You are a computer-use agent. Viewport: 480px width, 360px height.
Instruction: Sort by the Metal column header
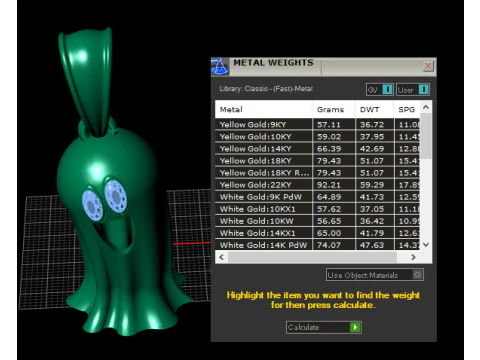coord(264,109)
